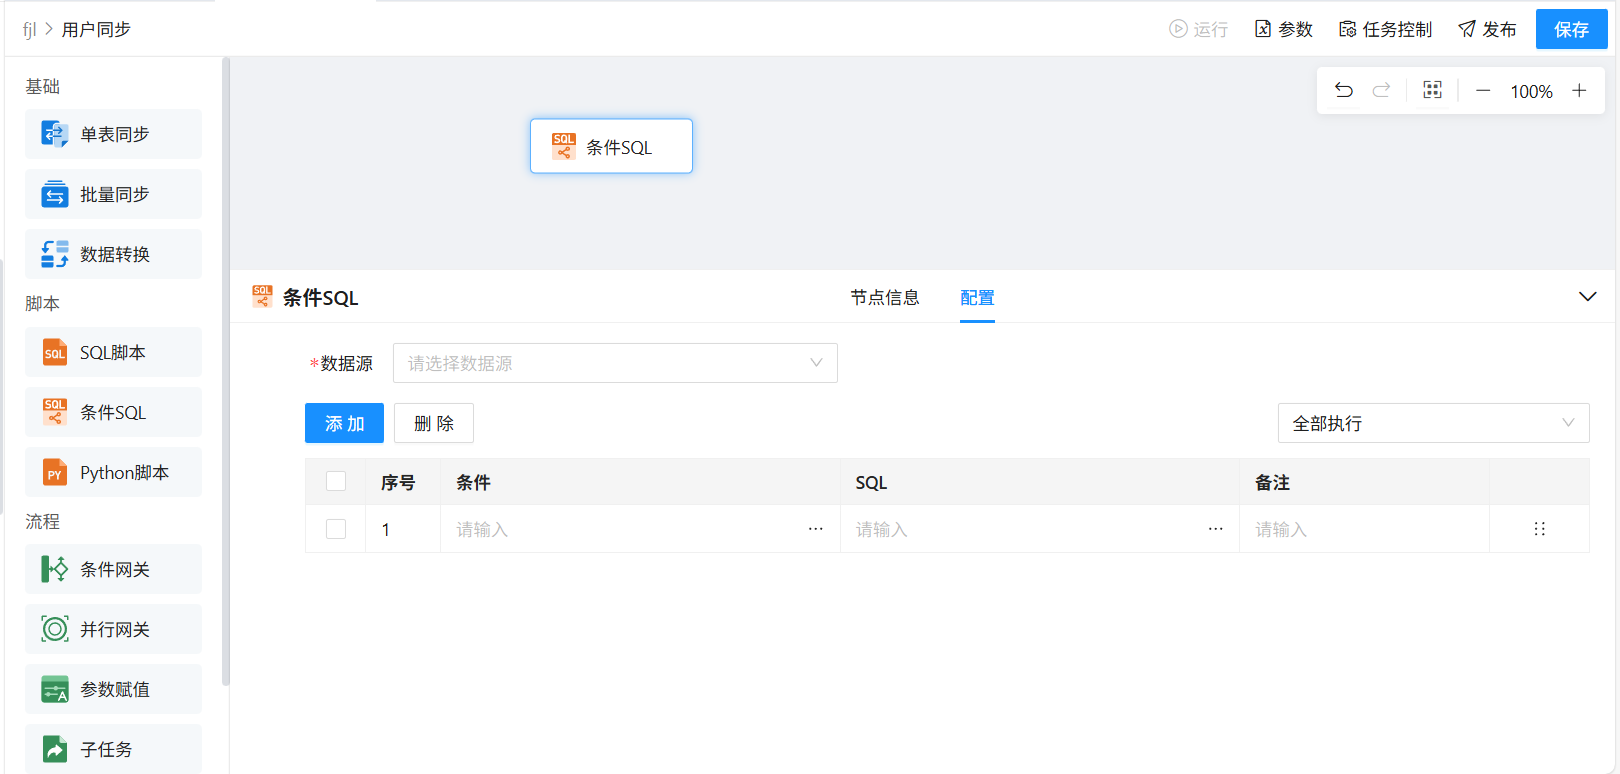Image resolution: width=1620 pixels, height=774 pixels.
Task: Check the select-all checkbox in table header
Action: click(x=336, y=482)
